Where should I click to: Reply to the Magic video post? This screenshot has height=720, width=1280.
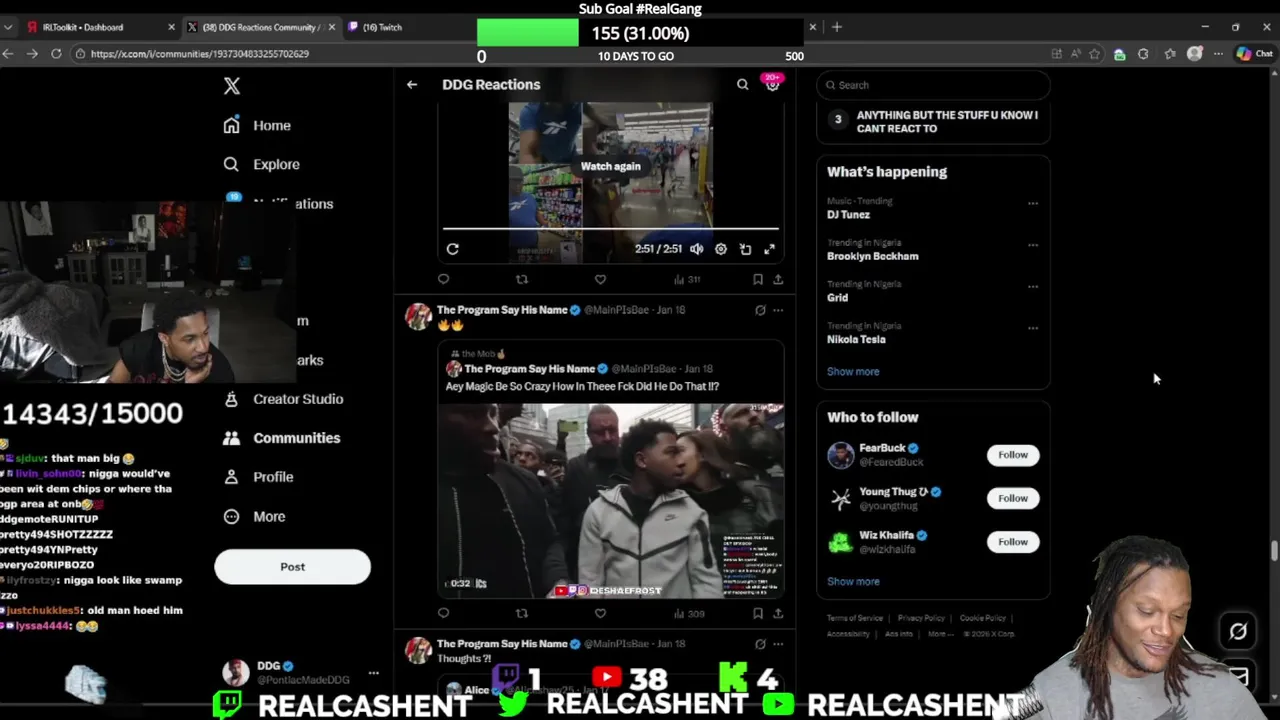tap(444, 614)
